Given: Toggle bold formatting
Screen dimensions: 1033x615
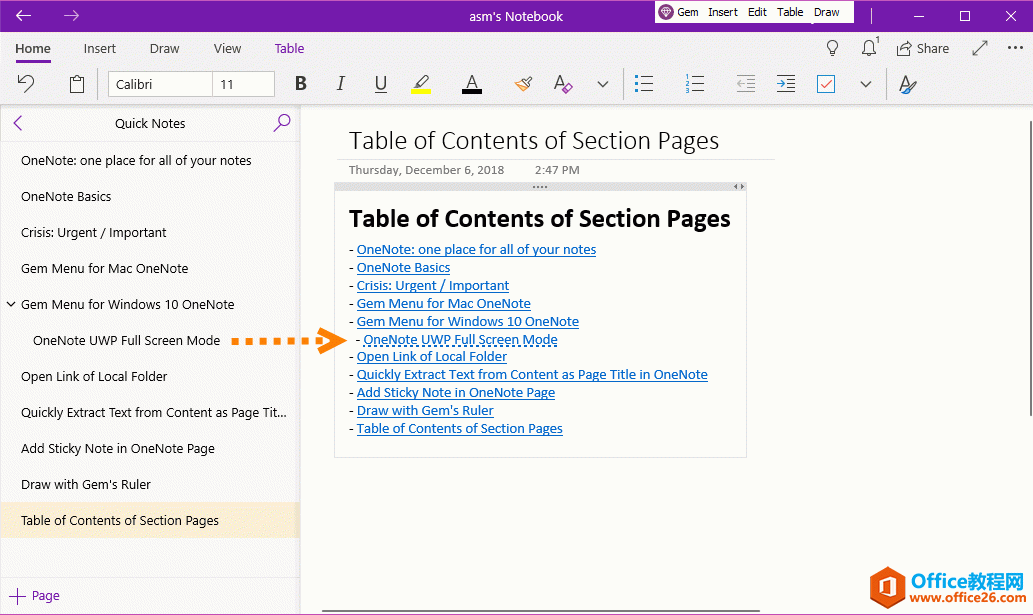Looking at the screenshot, I should point(300,84).
